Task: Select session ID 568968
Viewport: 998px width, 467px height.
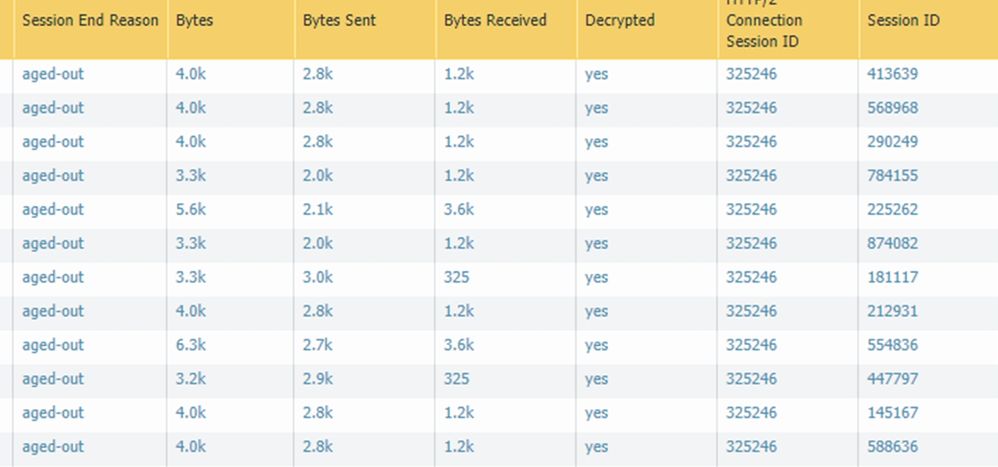Action: [892, 108]
